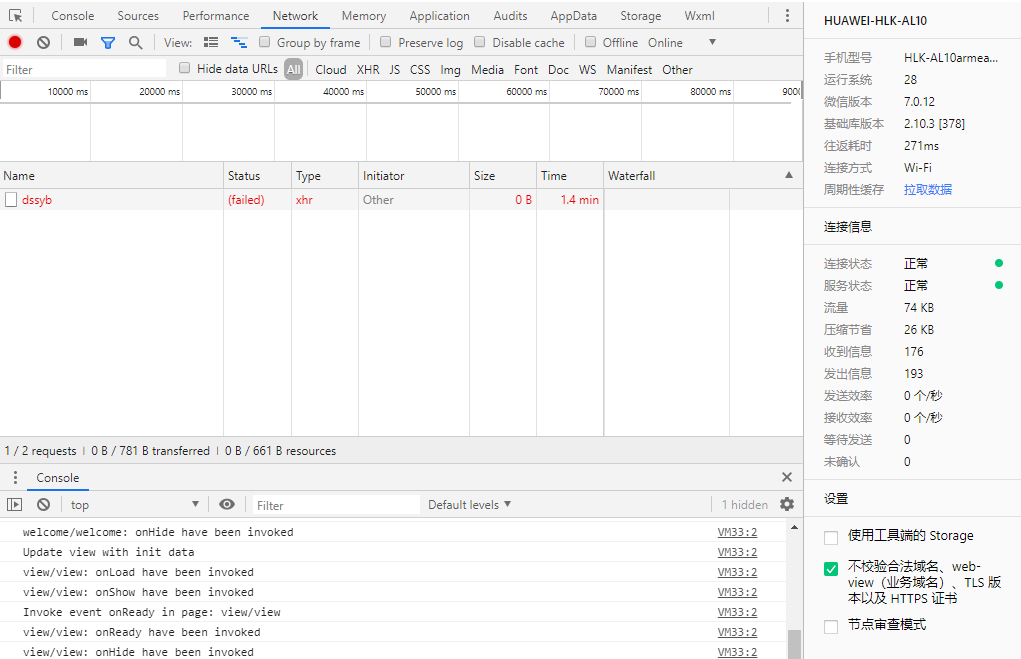Filter requests by XHR
Image resolution: width=1021 pixels, height=659 pixels.
pyautogui.click(x=368, y=69)
